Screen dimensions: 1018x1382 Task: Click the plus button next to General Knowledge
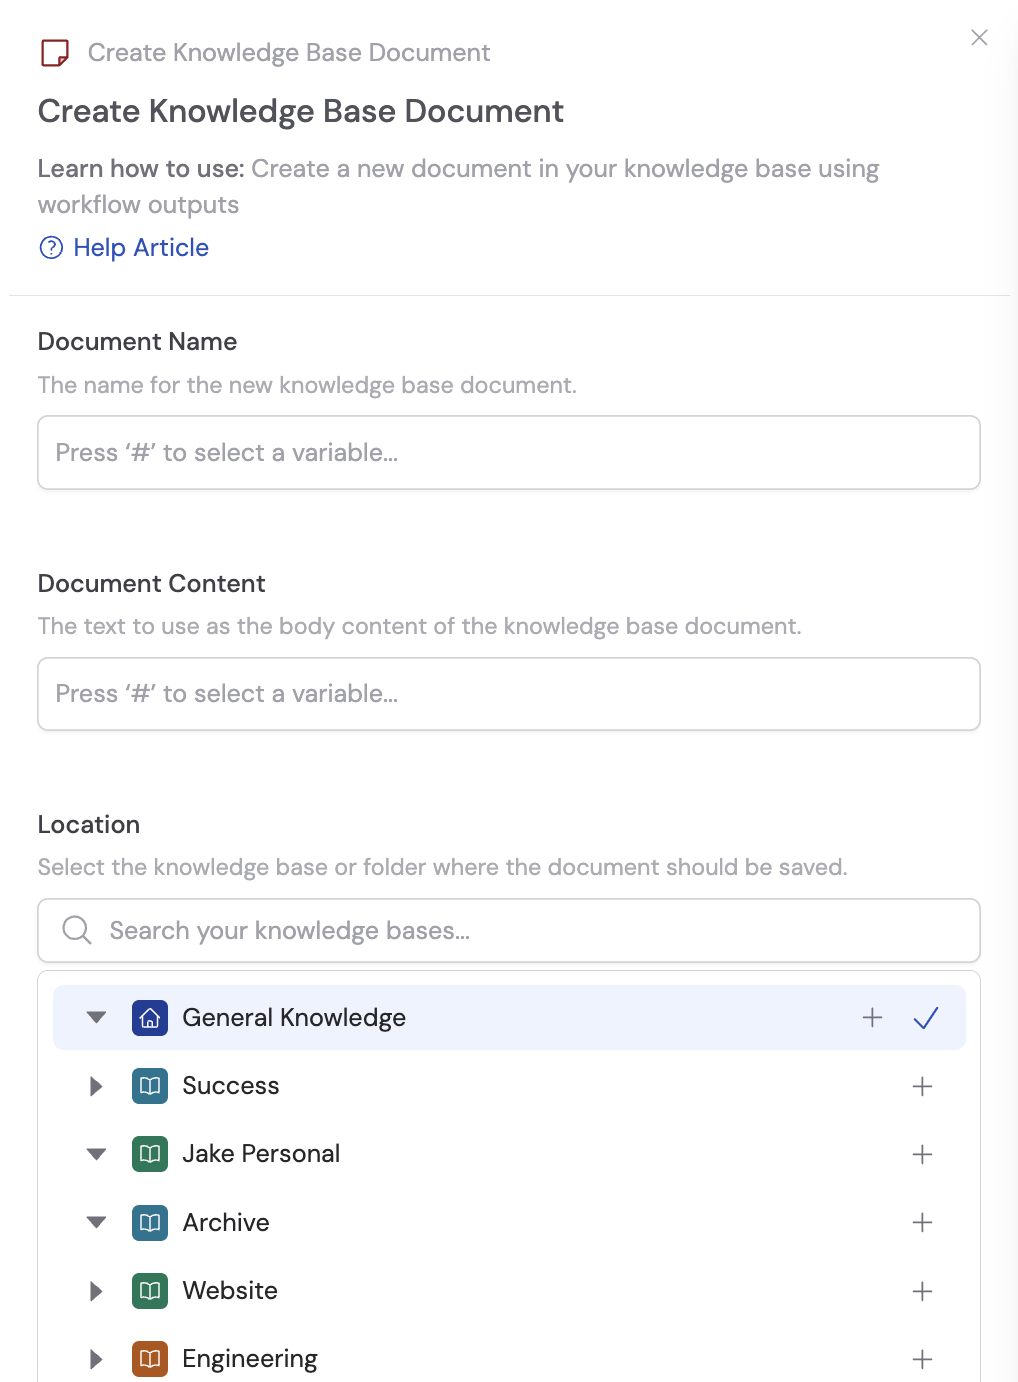872,1017
